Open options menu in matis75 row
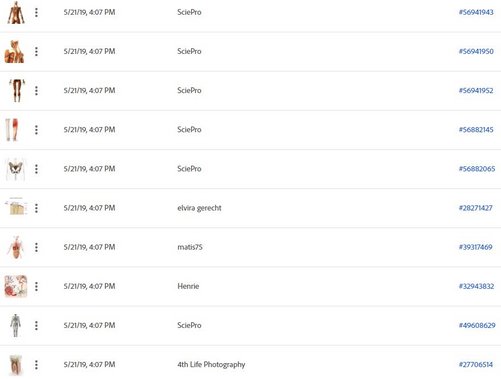 click(36, 247)
